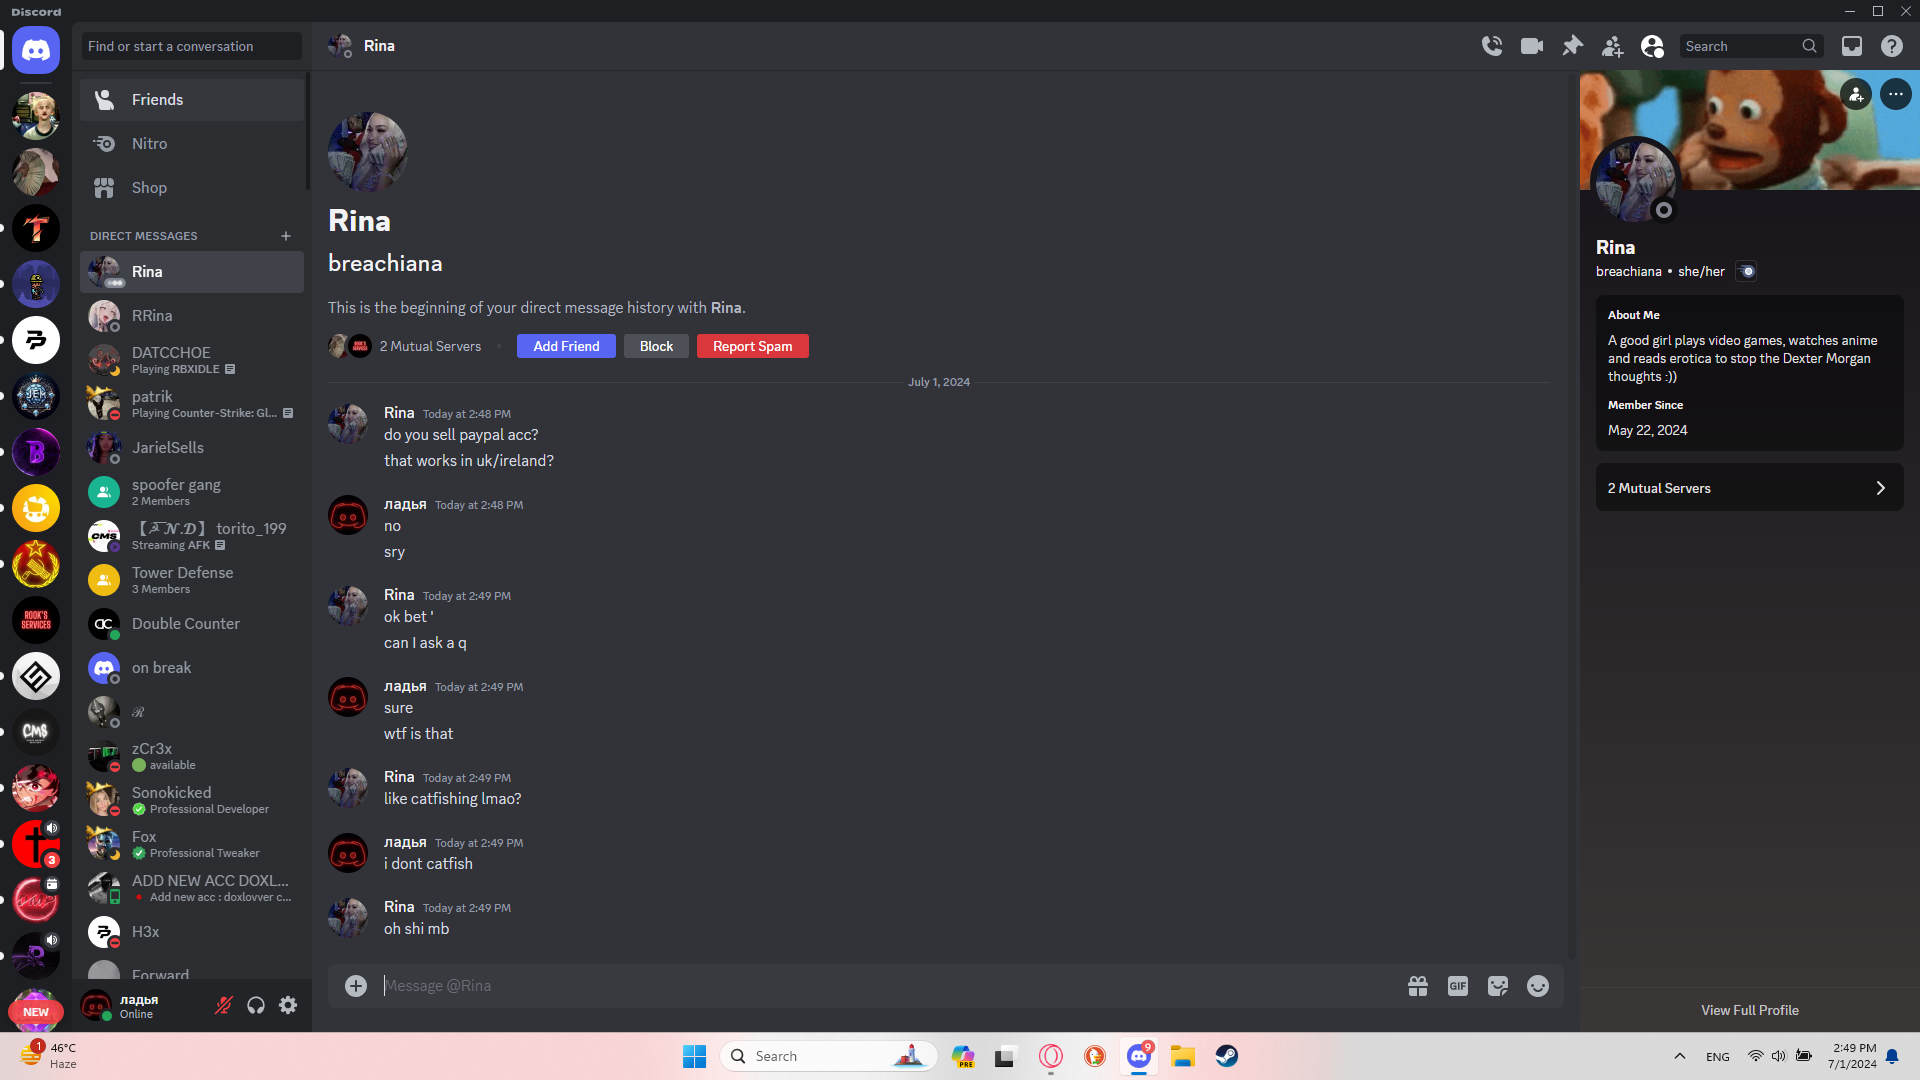Open the DM with RRina
The width and height of the screenshot is (1920, 1080).
pyautogui.click(x=192, y=316)
